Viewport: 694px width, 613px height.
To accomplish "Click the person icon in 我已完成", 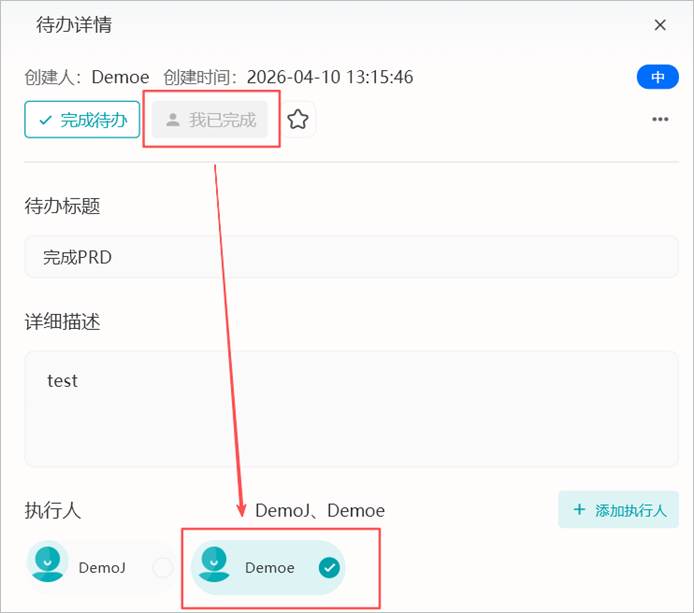I will pos(173,120).
